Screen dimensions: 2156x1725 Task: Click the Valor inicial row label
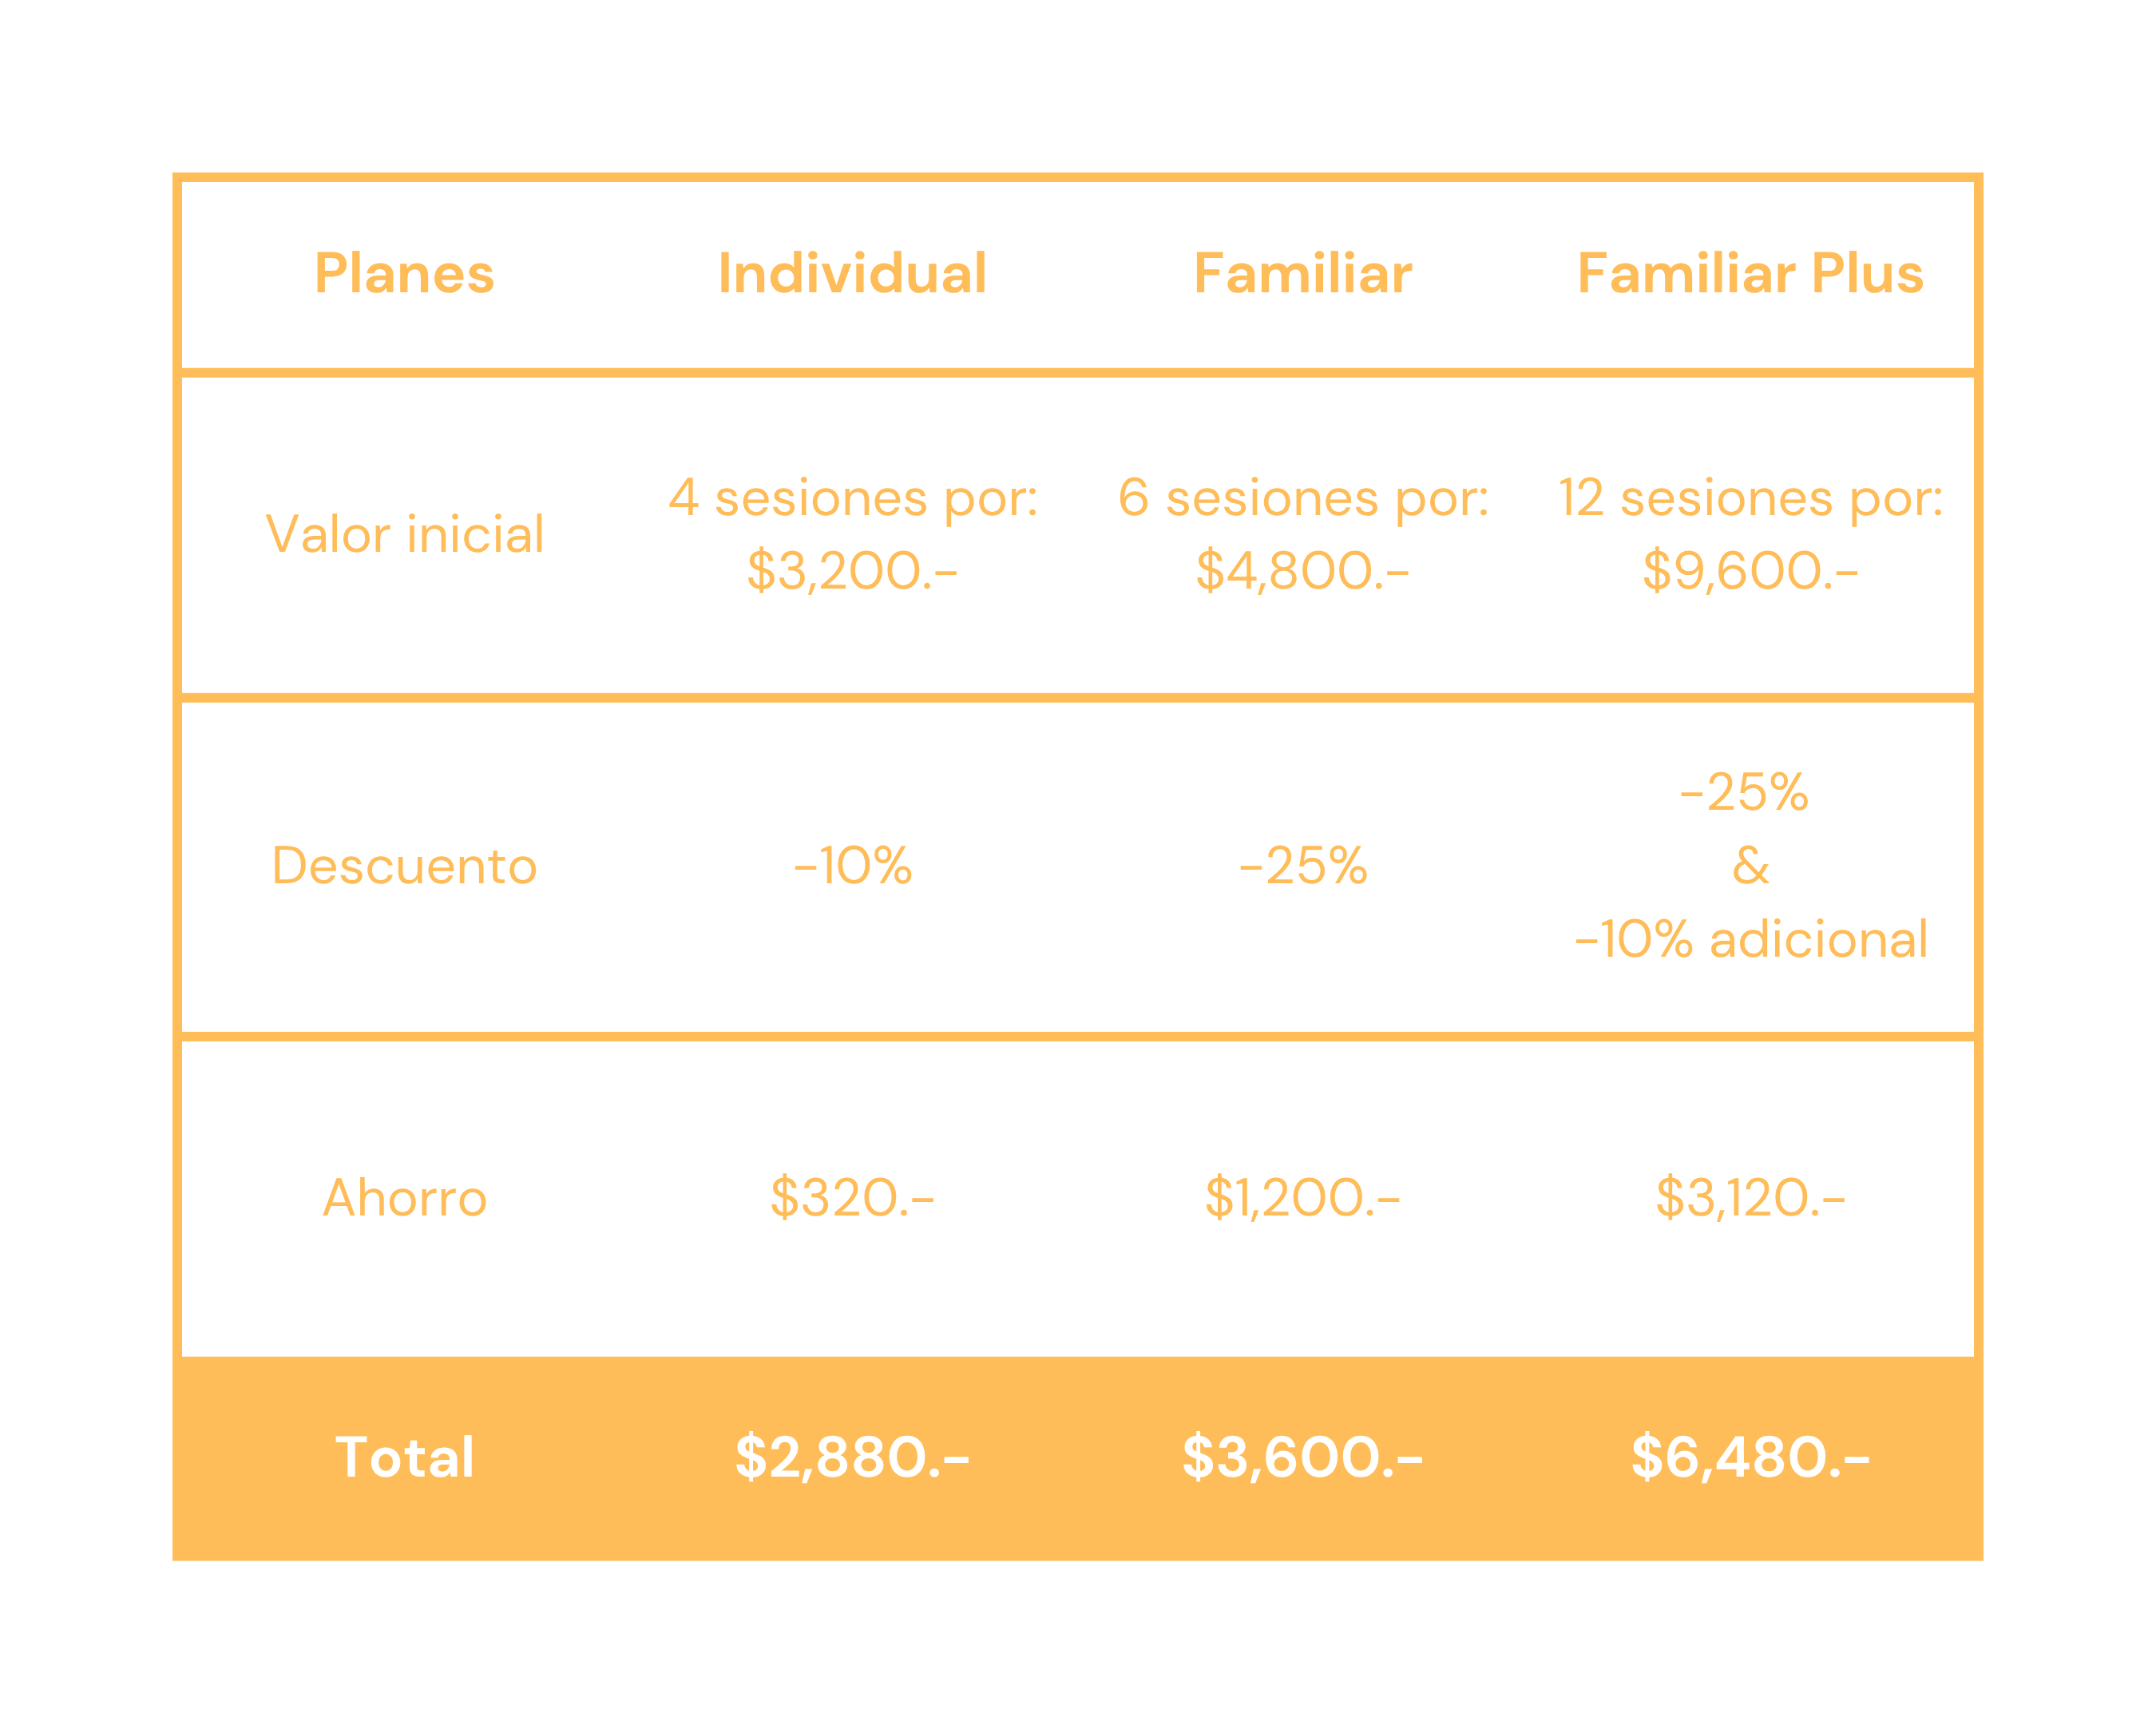point(404,534)
